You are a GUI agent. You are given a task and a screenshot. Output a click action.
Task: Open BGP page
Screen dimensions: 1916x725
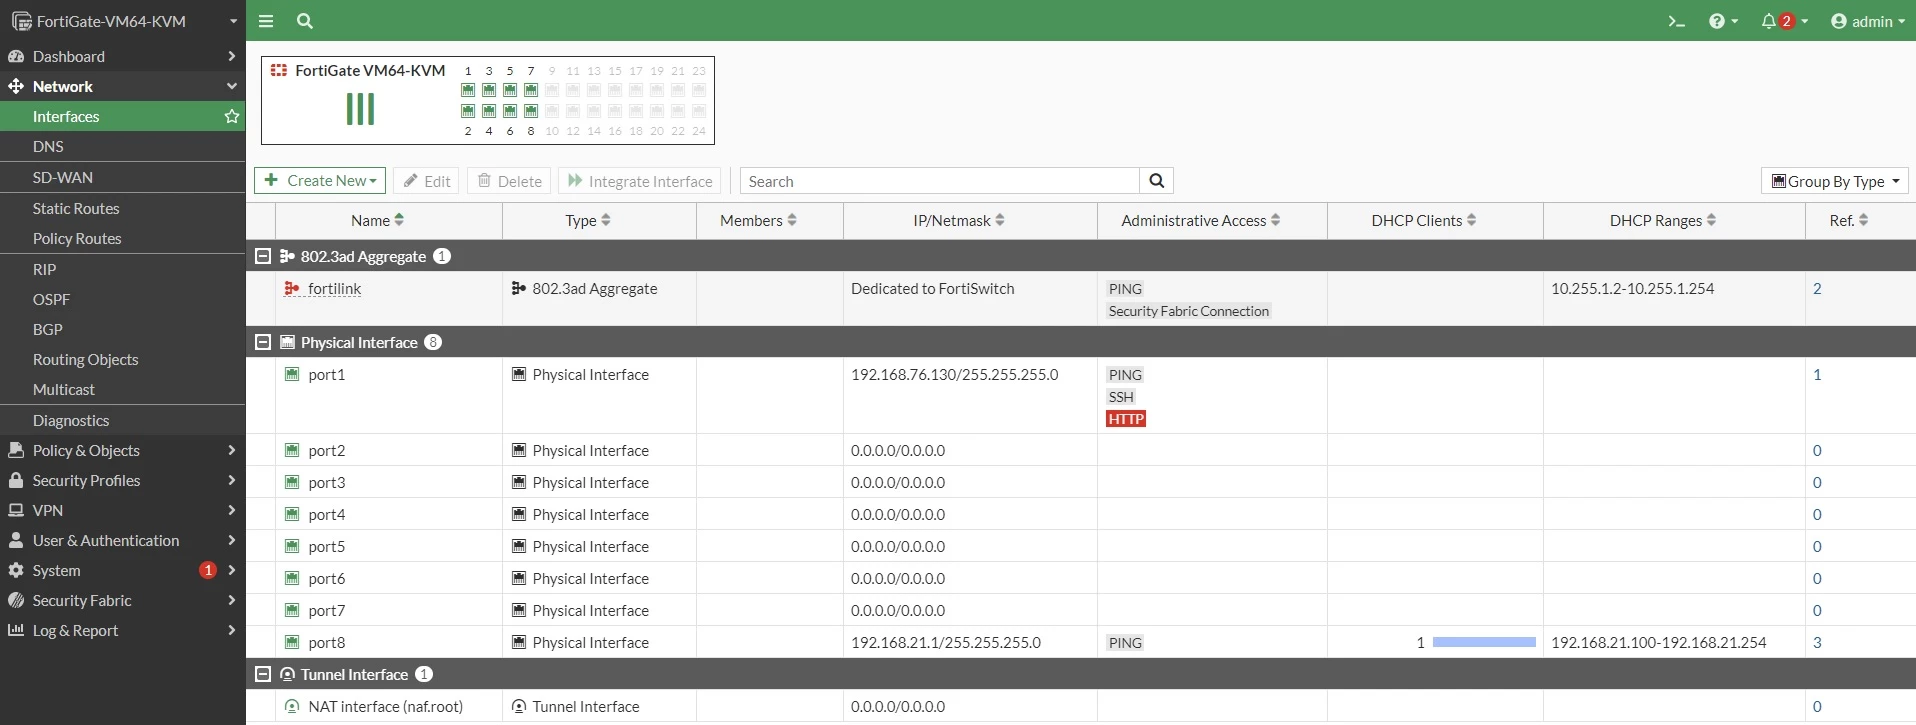123,329
